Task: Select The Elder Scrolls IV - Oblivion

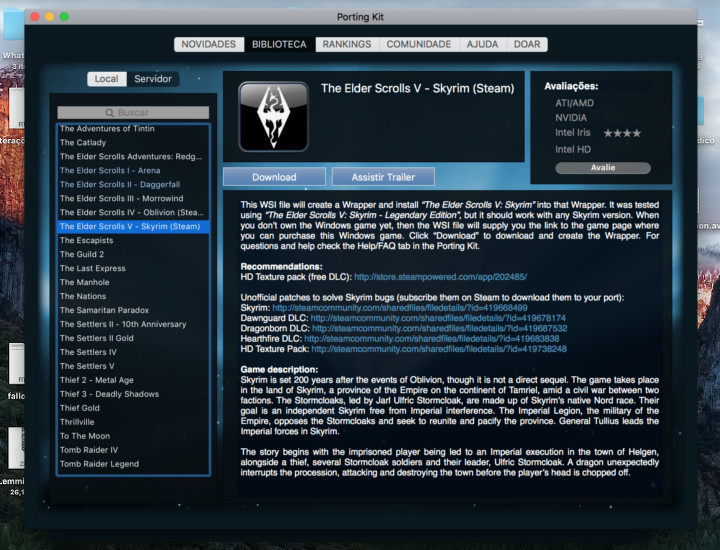Action: click(133, 213)
